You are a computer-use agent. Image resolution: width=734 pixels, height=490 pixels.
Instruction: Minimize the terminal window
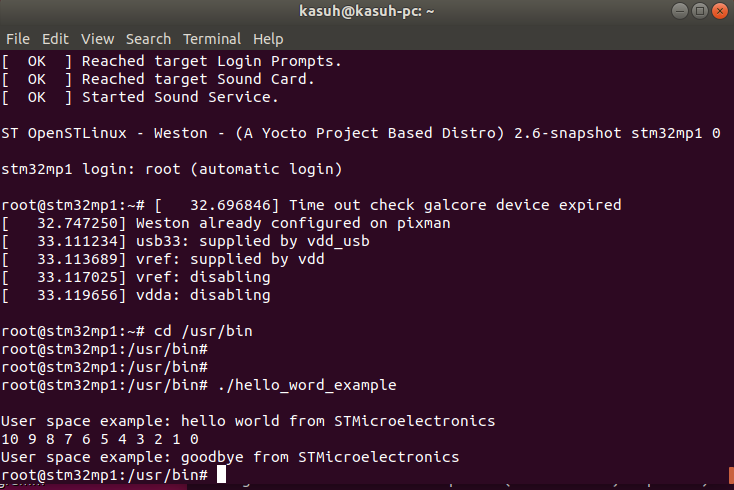(x=680, y=11)
